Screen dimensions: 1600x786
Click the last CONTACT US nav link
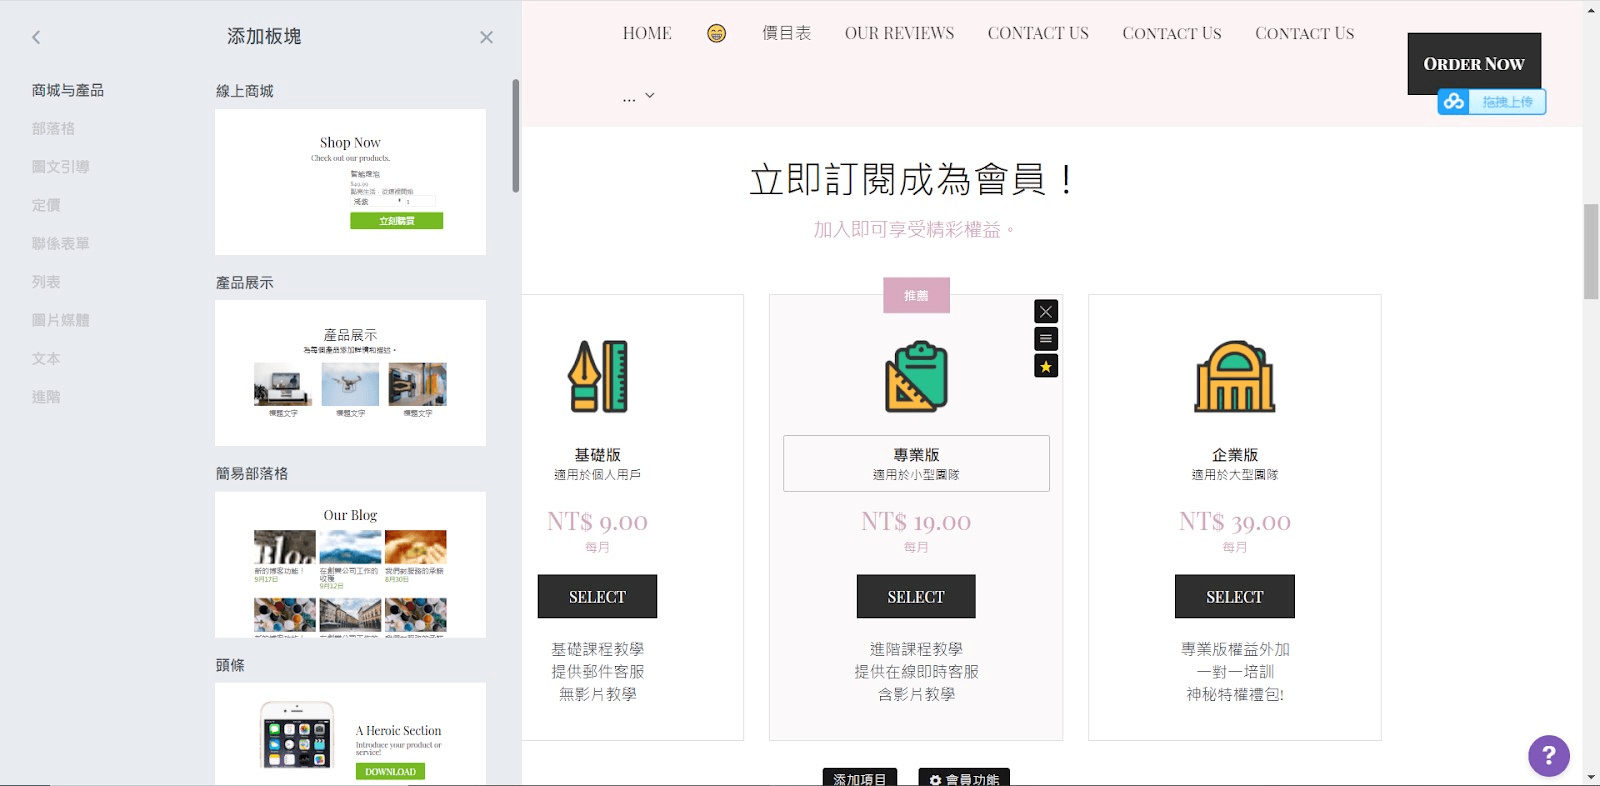(x=1304, y=33)
